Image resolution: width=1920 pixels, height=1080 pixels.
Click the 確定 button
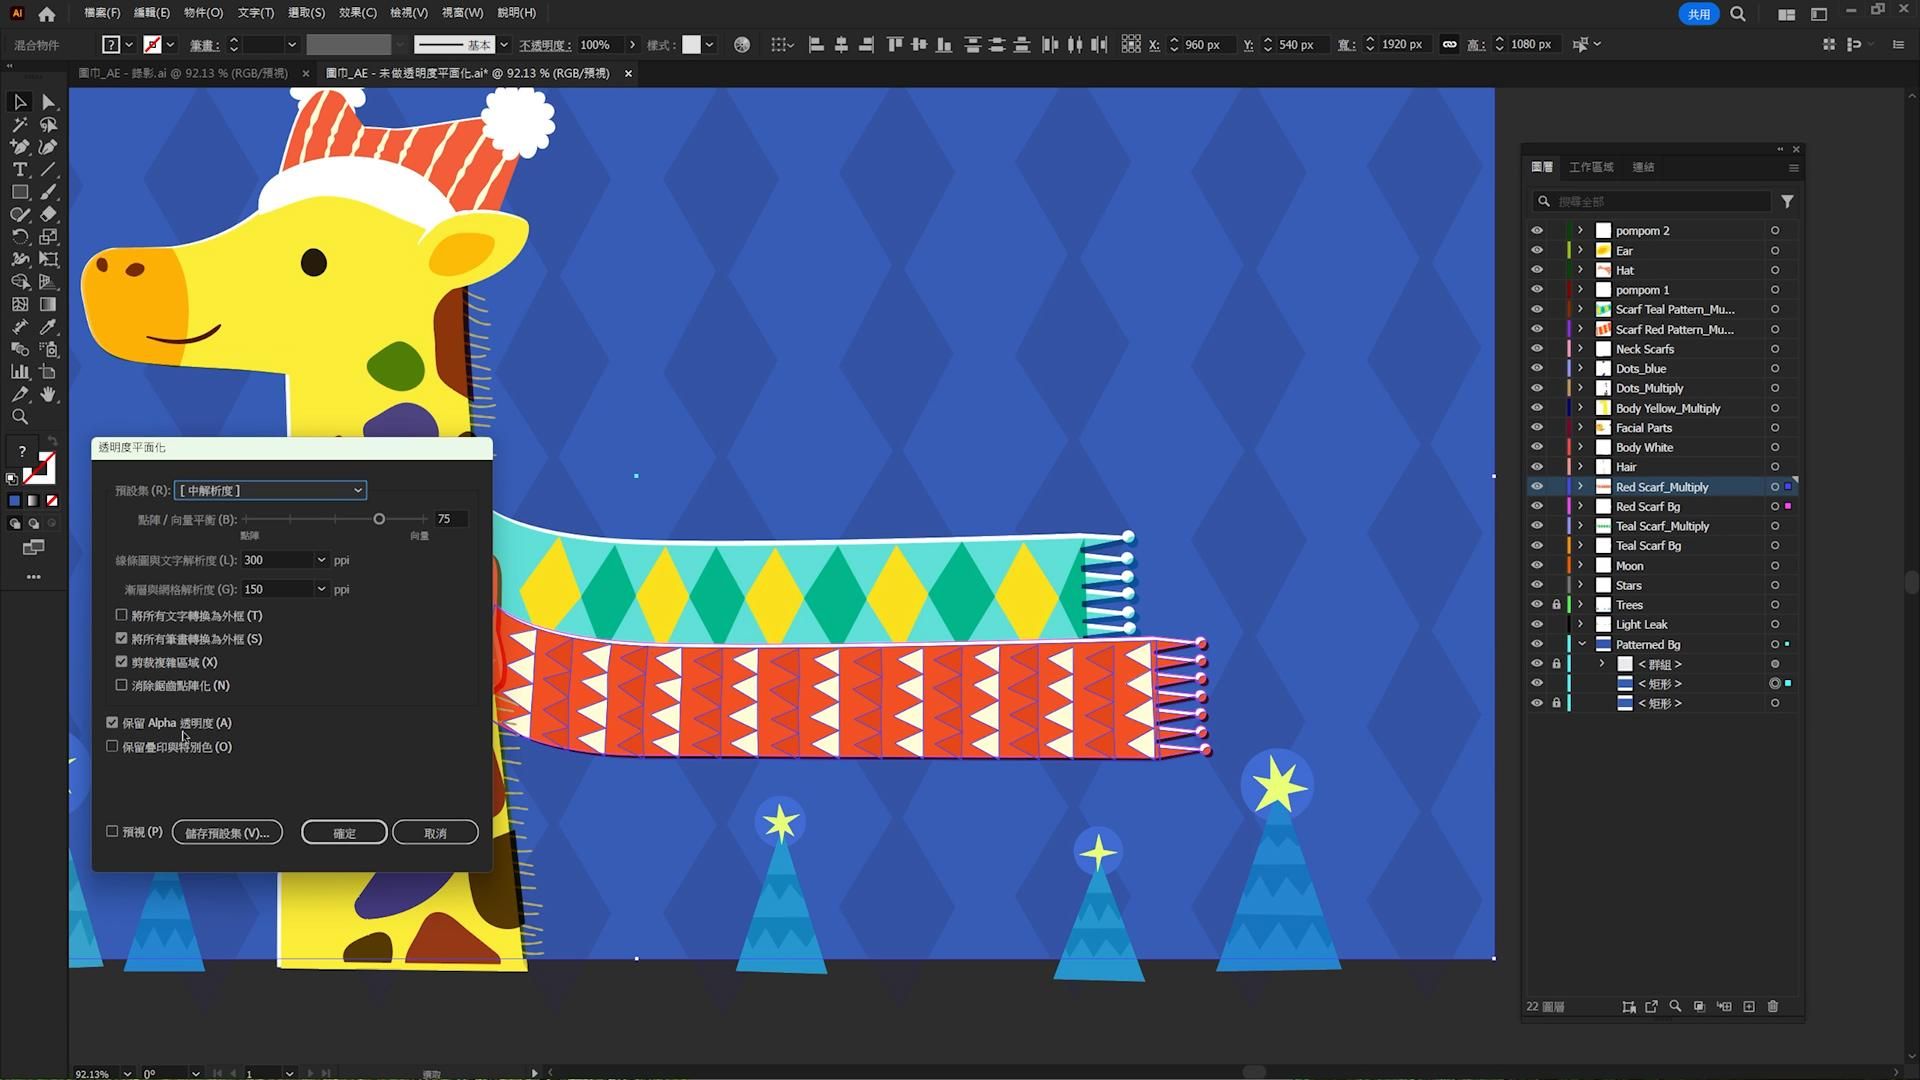point(344,833)
